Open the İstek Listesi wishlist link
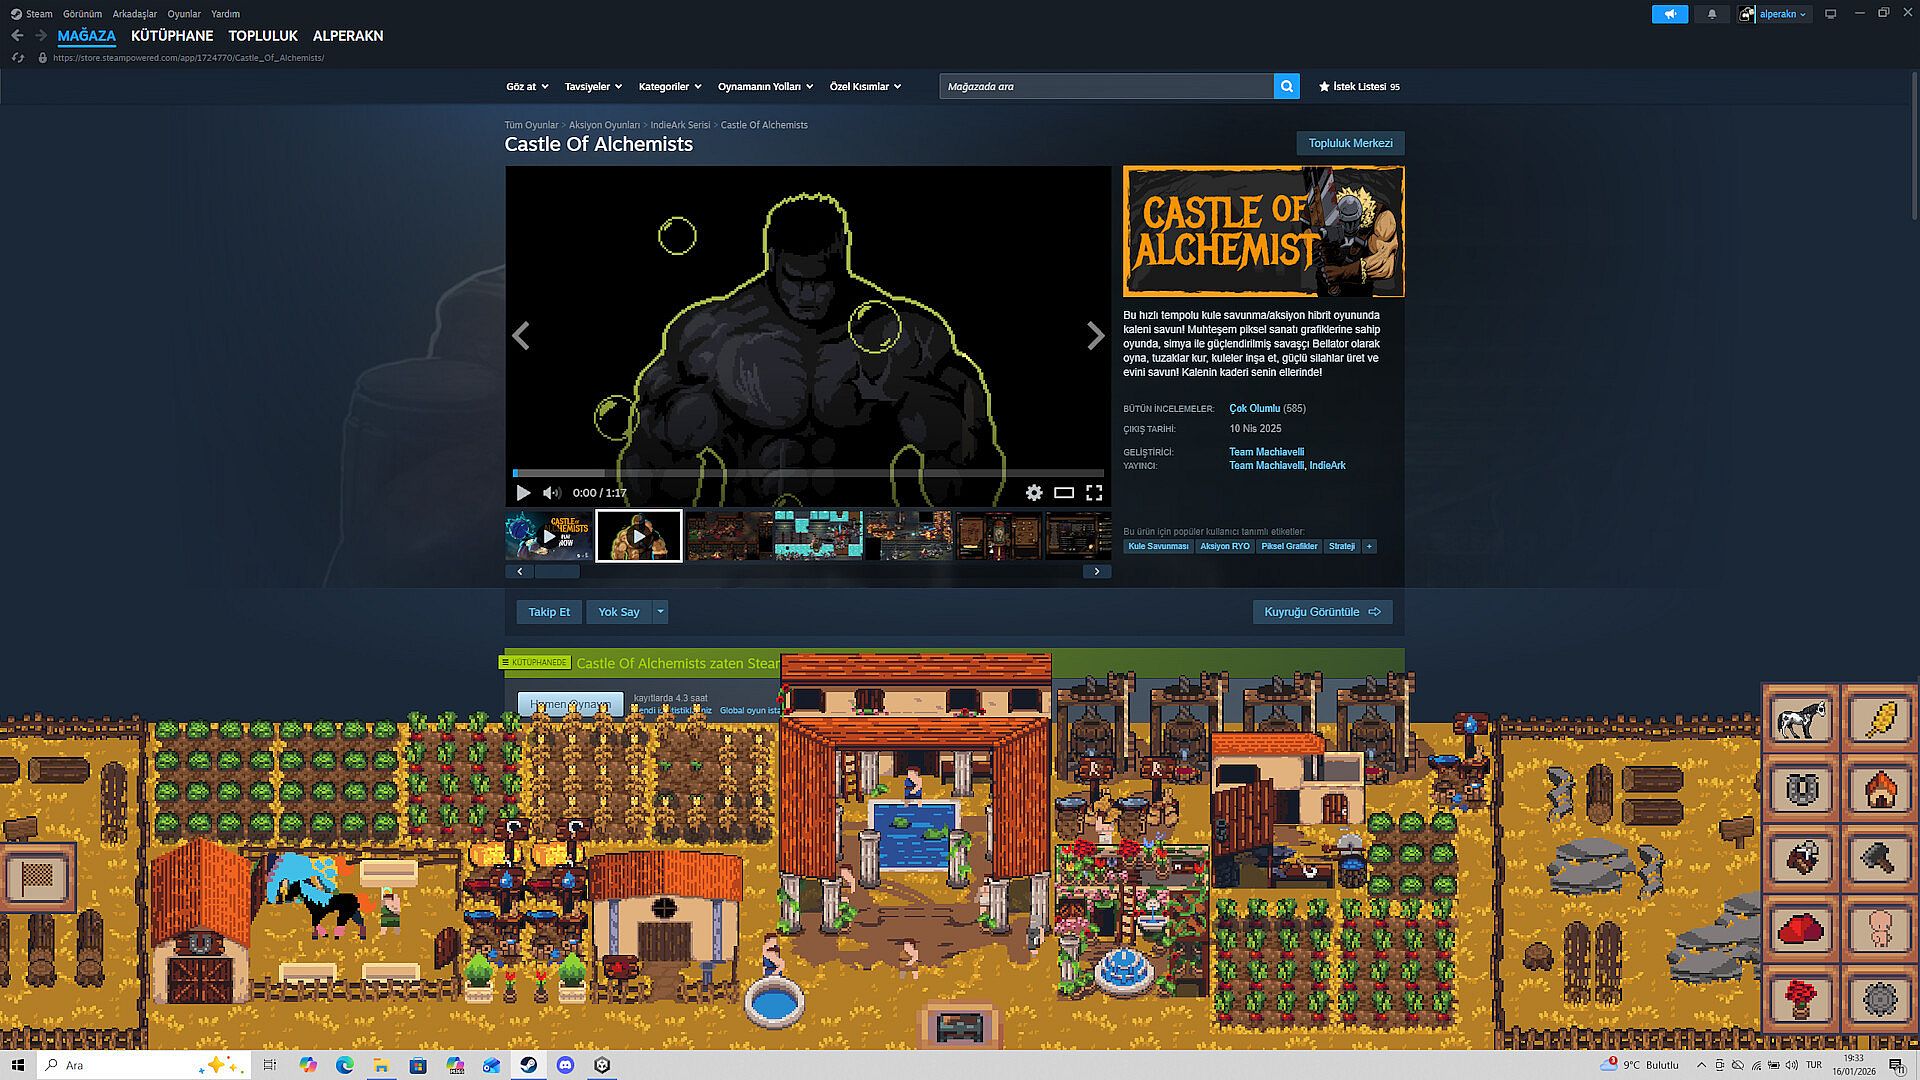This screenshot has width=1920, height=1080. point(1359,86)
